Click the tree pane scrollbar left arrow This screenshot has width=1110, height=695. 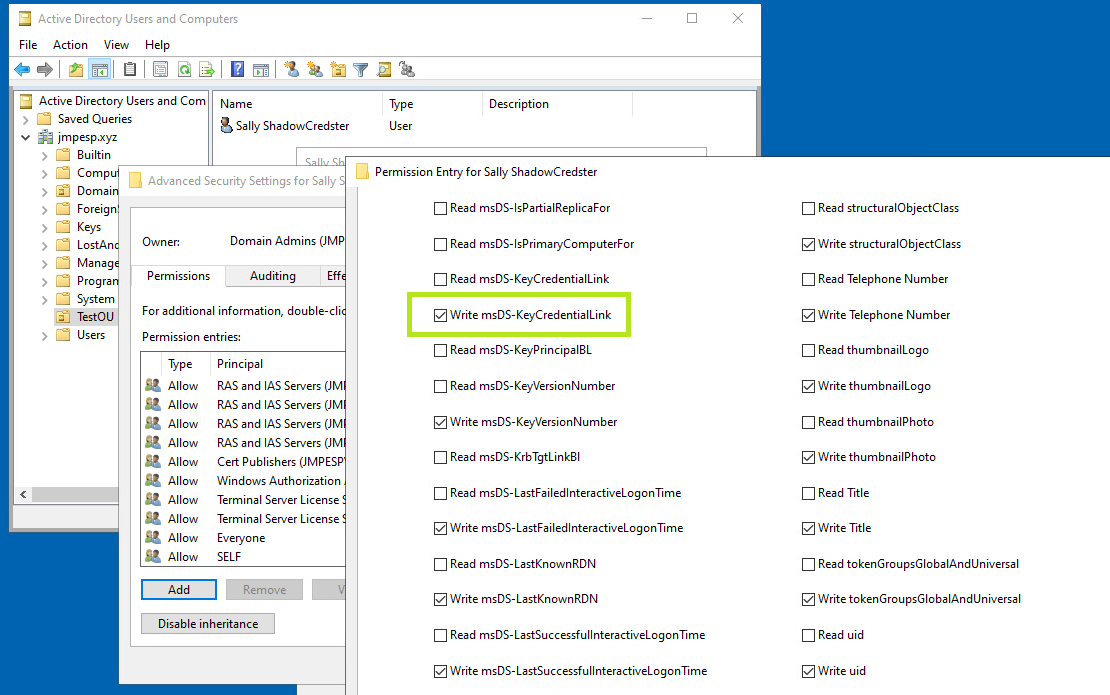[x=23, y=494]
